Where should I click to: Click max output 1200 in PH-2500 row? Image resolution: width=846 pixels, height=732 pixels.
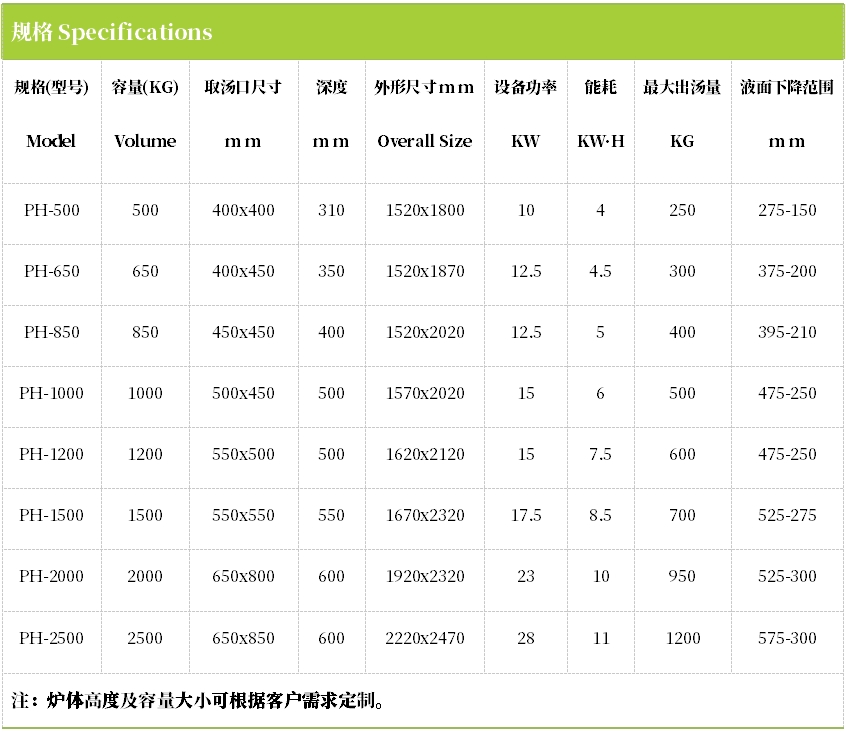(682, 638)
